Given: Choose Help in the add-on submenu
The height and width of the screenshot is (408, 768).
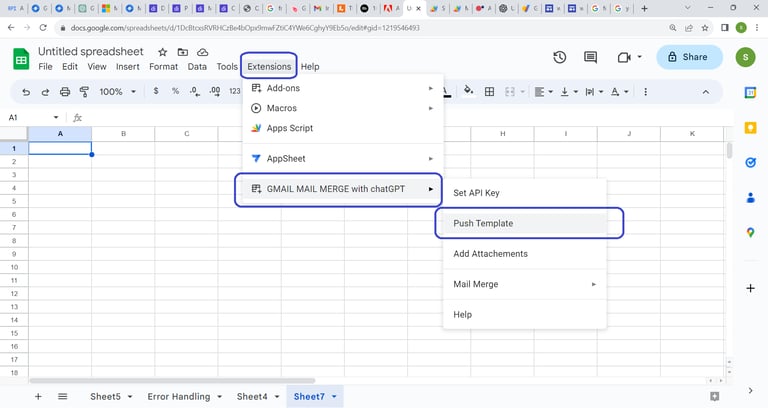Looking at the screenshot, I should tap(525, 314).
